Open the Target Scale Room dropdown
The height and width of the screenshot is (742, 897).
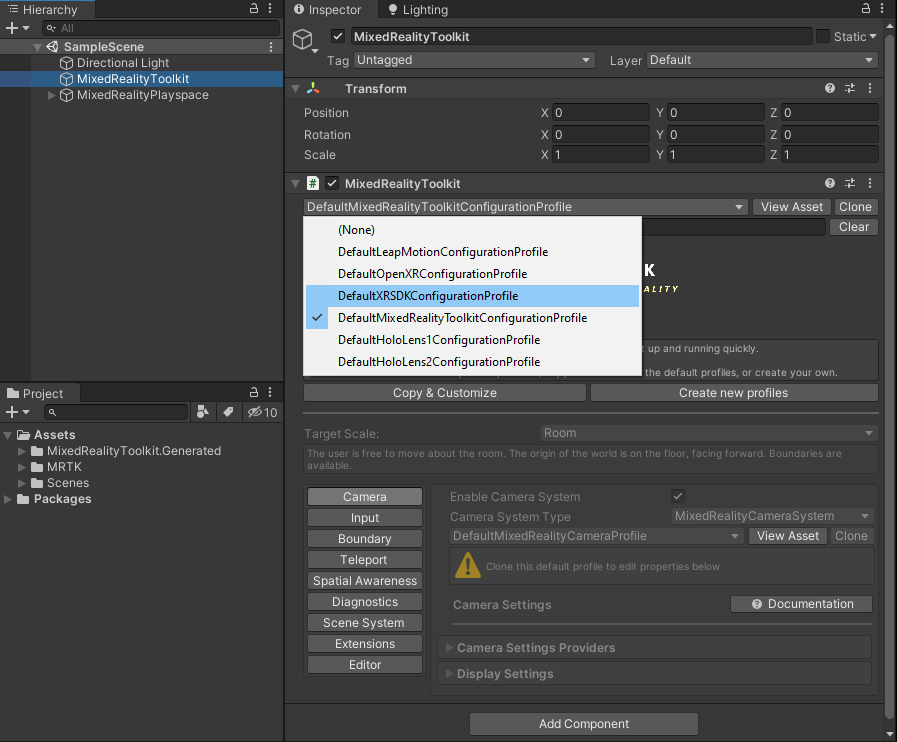pos(709,433)
